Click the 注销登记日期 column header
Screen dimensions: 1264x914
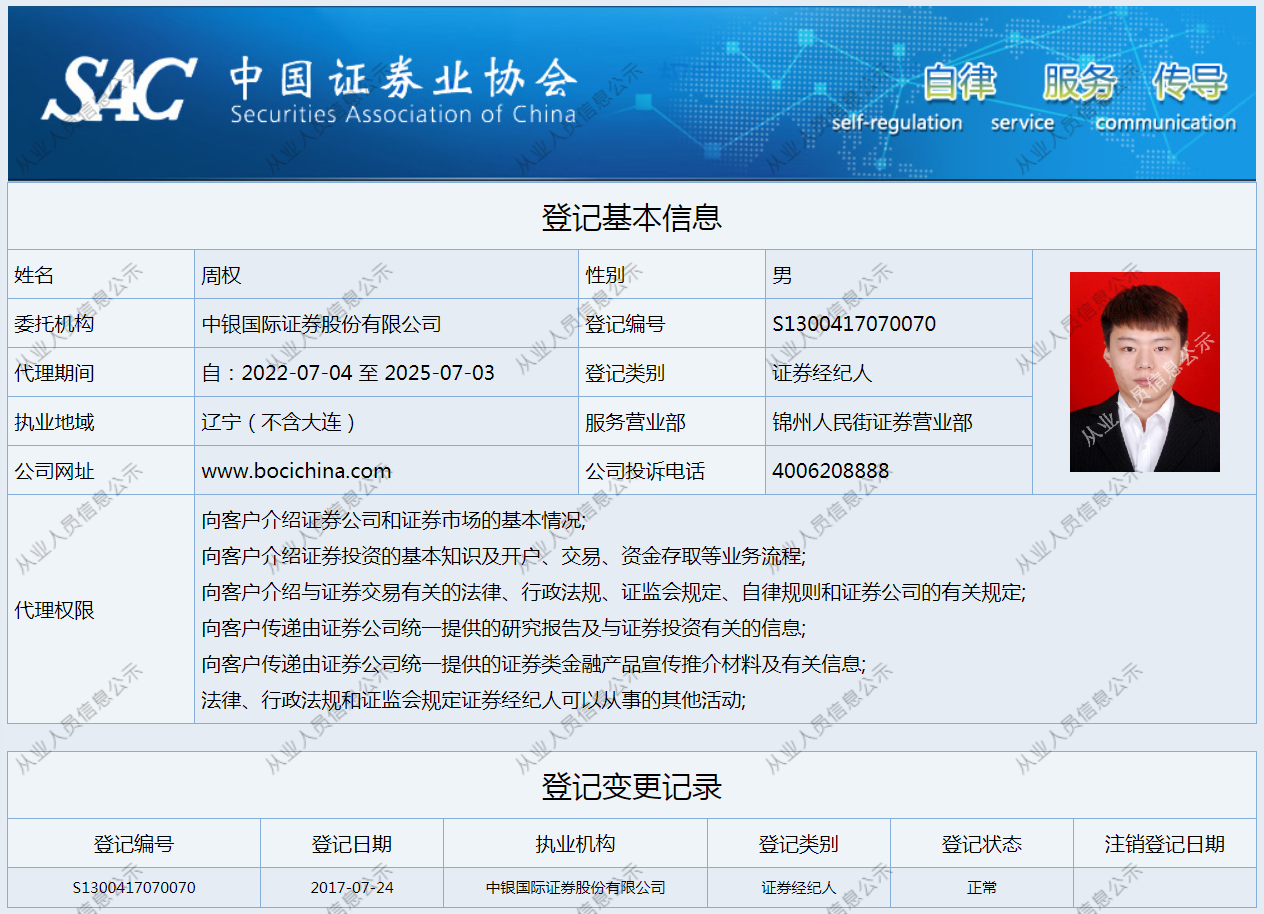pyautogui.click(x=1164, y=844)
